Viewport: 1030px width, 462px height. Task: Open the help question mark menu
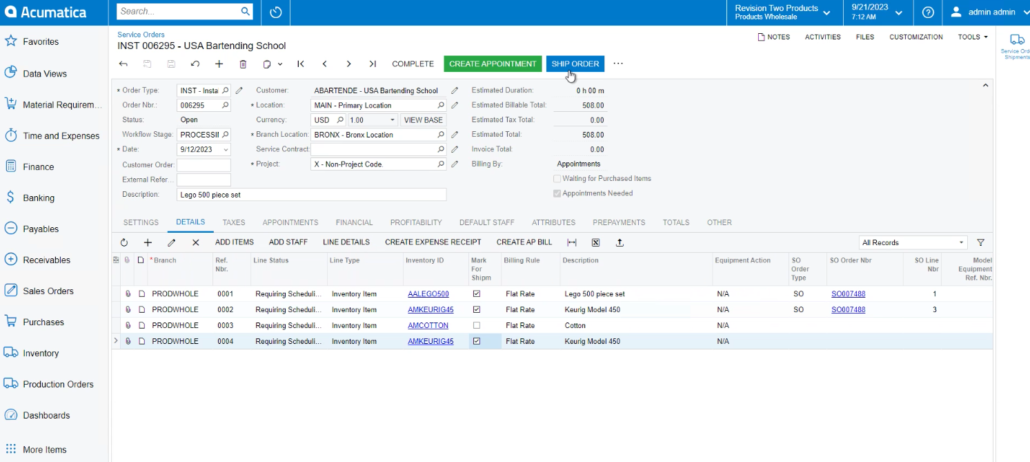click(x=928, y=12)
